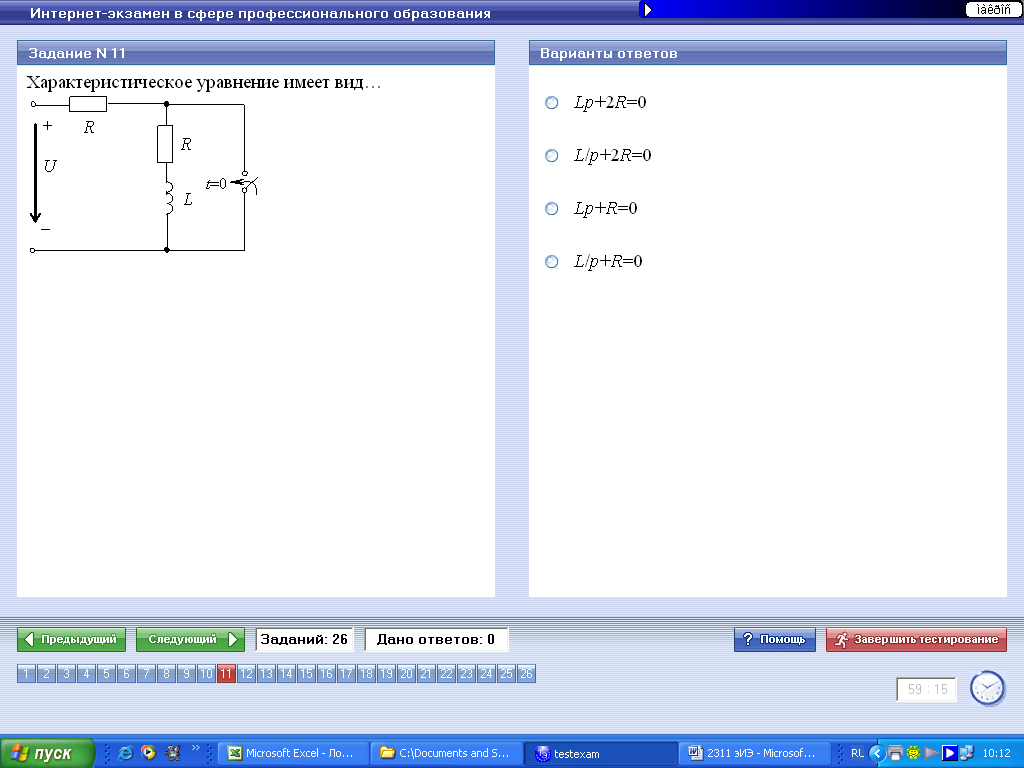Click the printer tray icon
This screenshot has height=768, width=1024.
895,753
